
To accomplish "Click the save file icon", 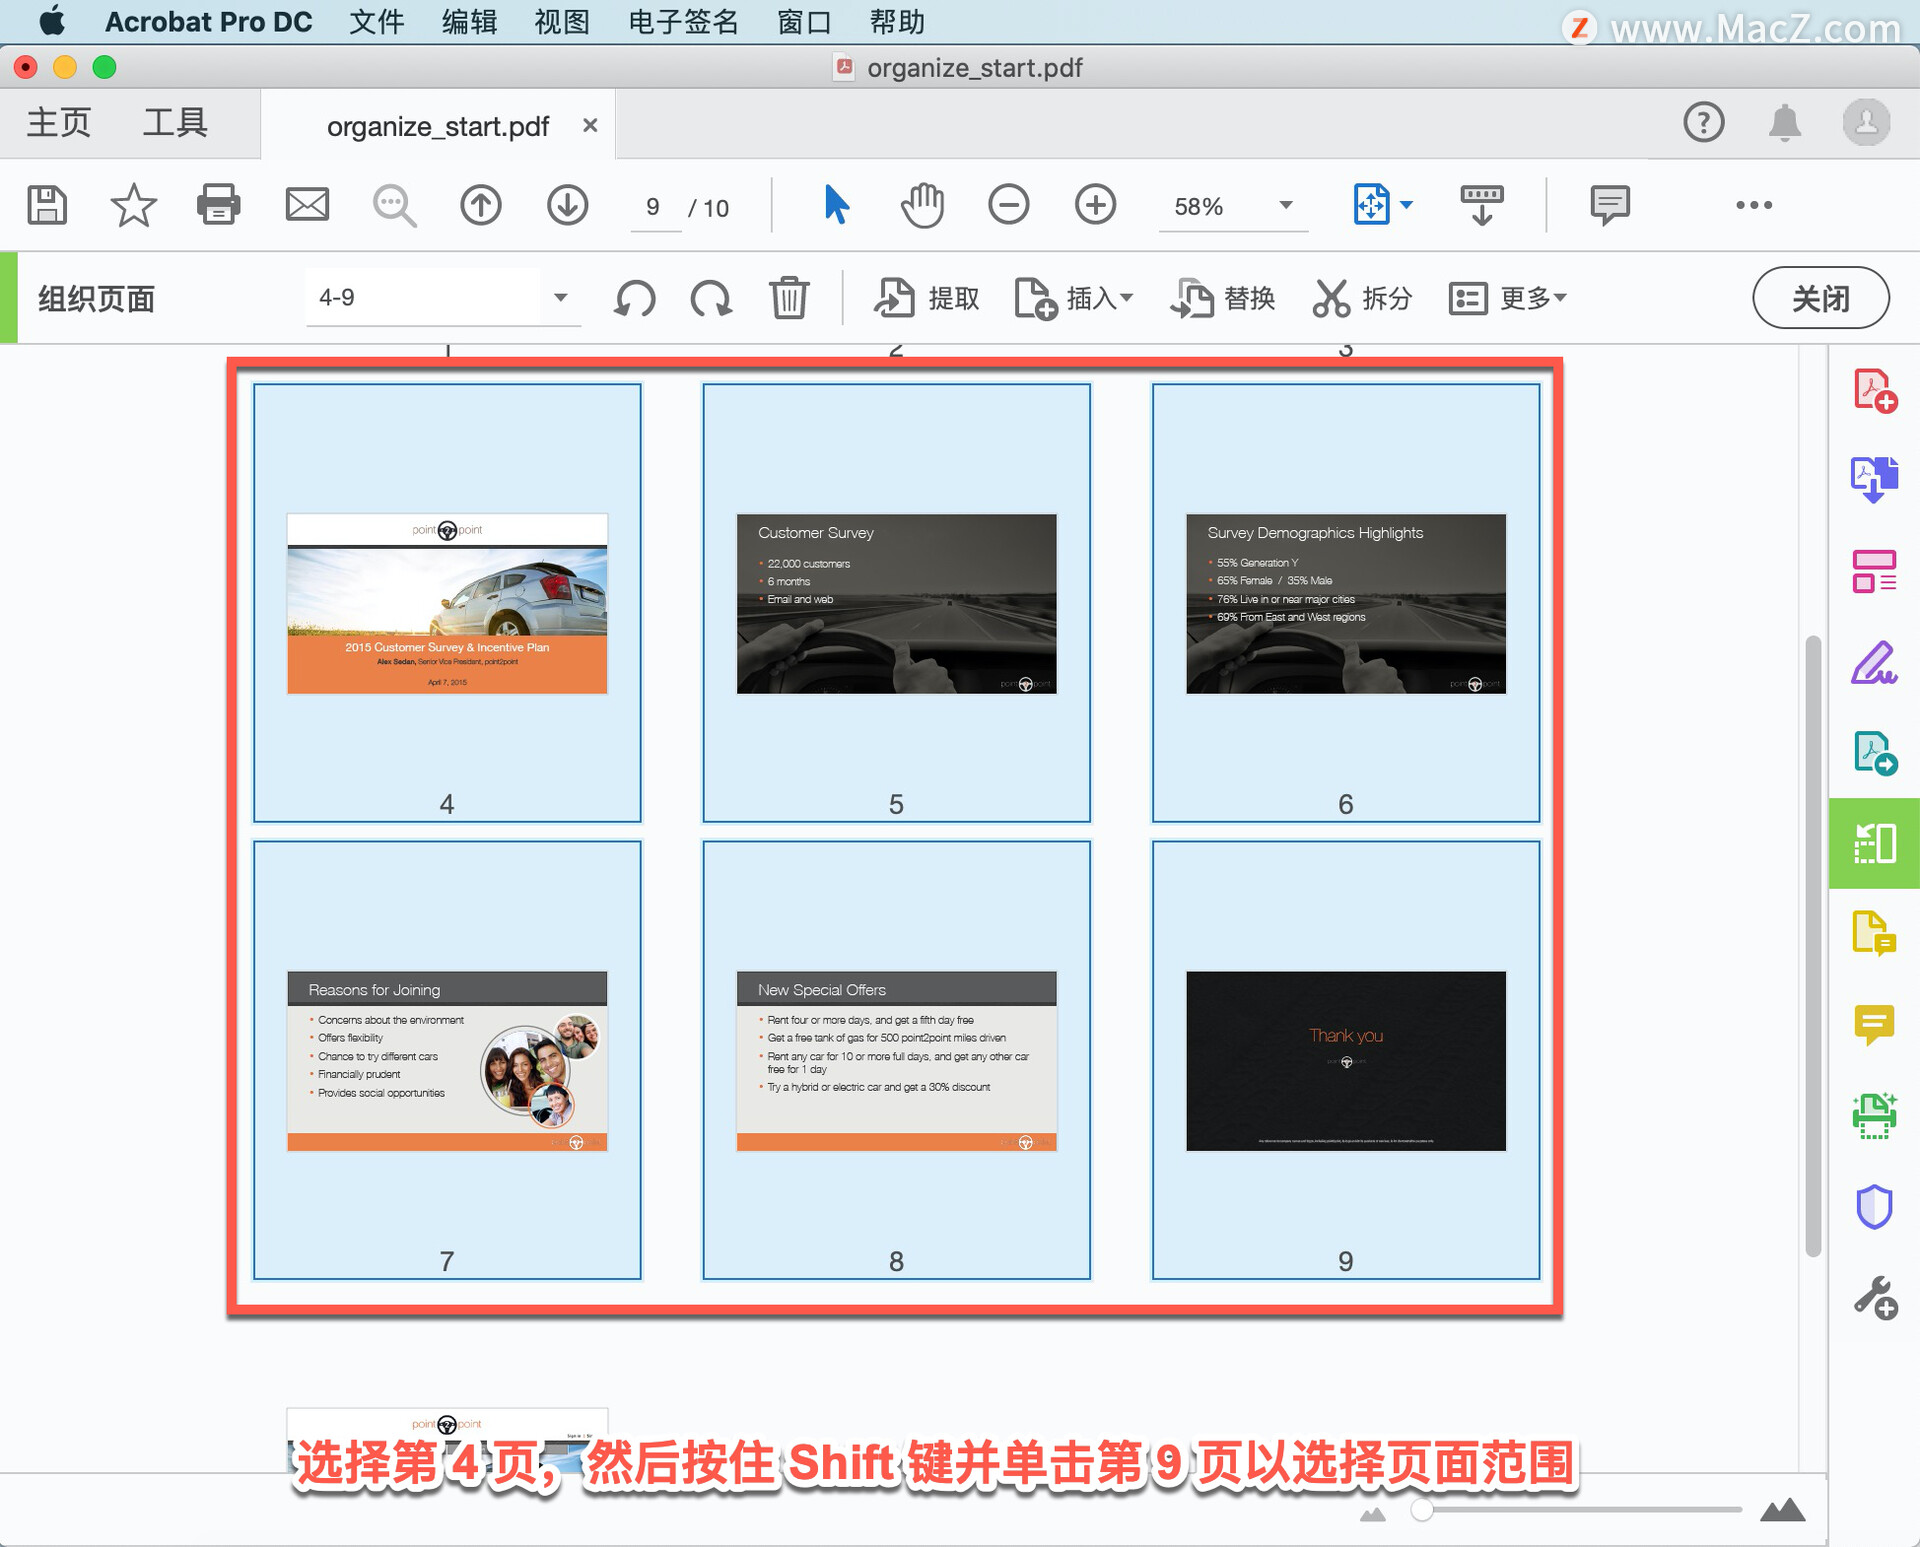I will (x=46, y=205).
